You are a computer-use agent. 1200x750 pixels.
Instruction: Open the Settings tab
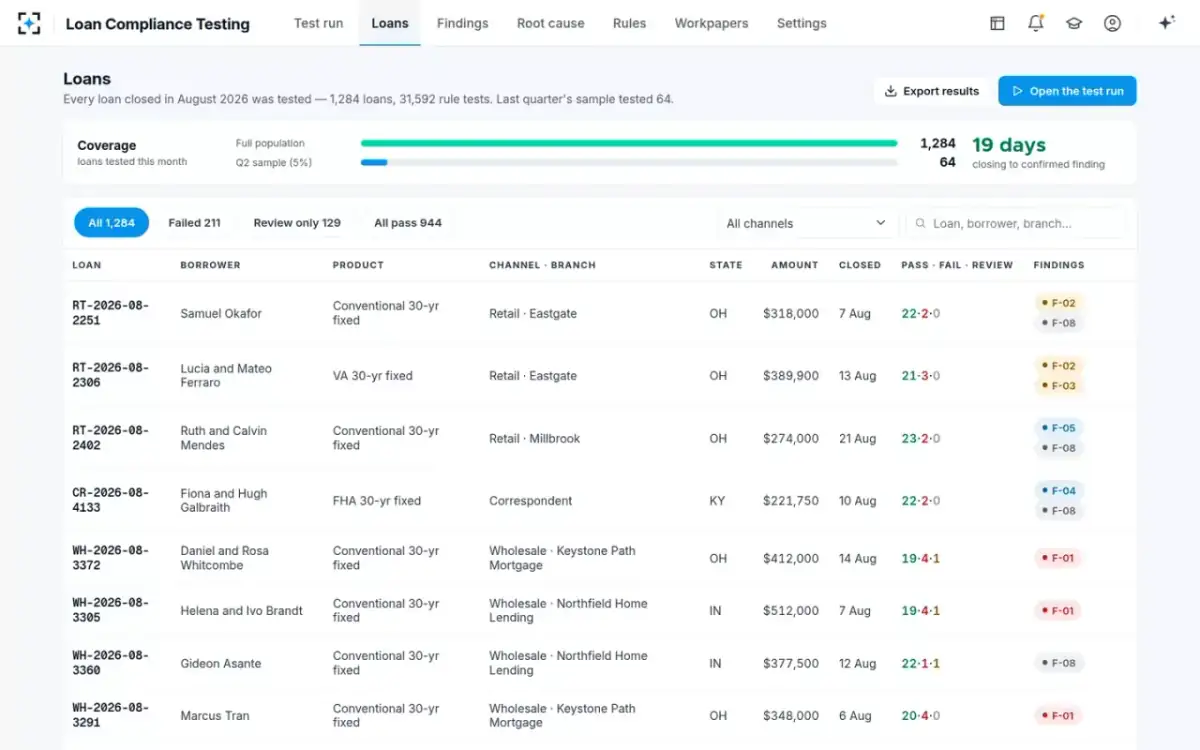tap(801, 23)
